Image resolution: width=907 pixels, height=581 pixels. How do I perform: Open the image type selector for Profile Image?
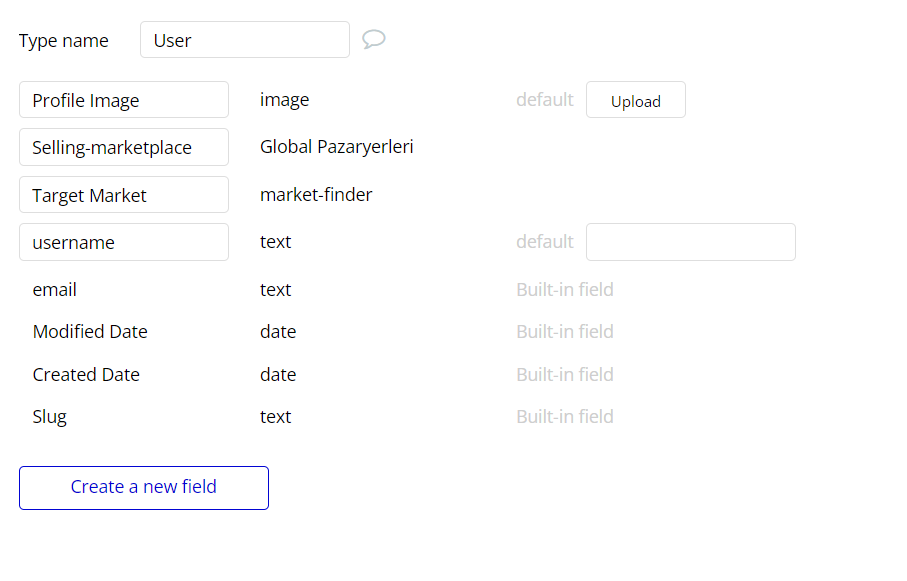(285, 99)
